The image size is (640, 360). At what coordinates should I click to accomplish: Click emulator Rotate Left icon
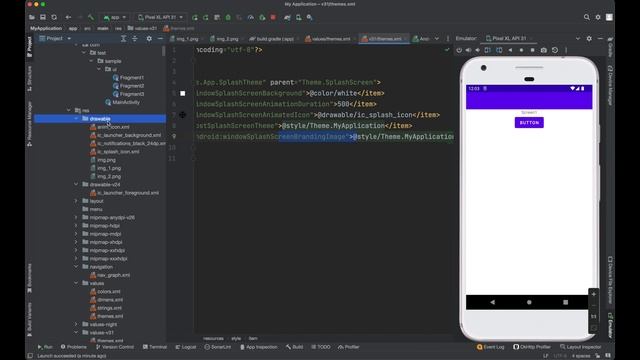(x=488, y=50)
